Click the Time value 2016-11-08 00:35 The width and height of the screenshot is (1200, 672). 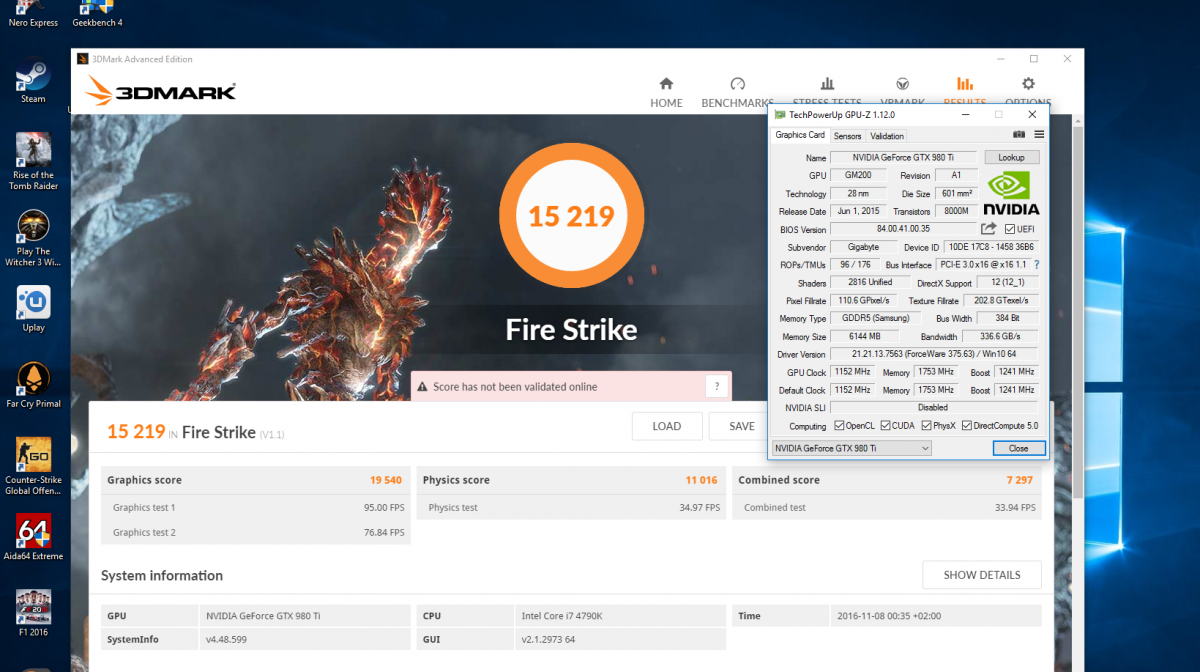pyautogui.click(x=888, y=616)
